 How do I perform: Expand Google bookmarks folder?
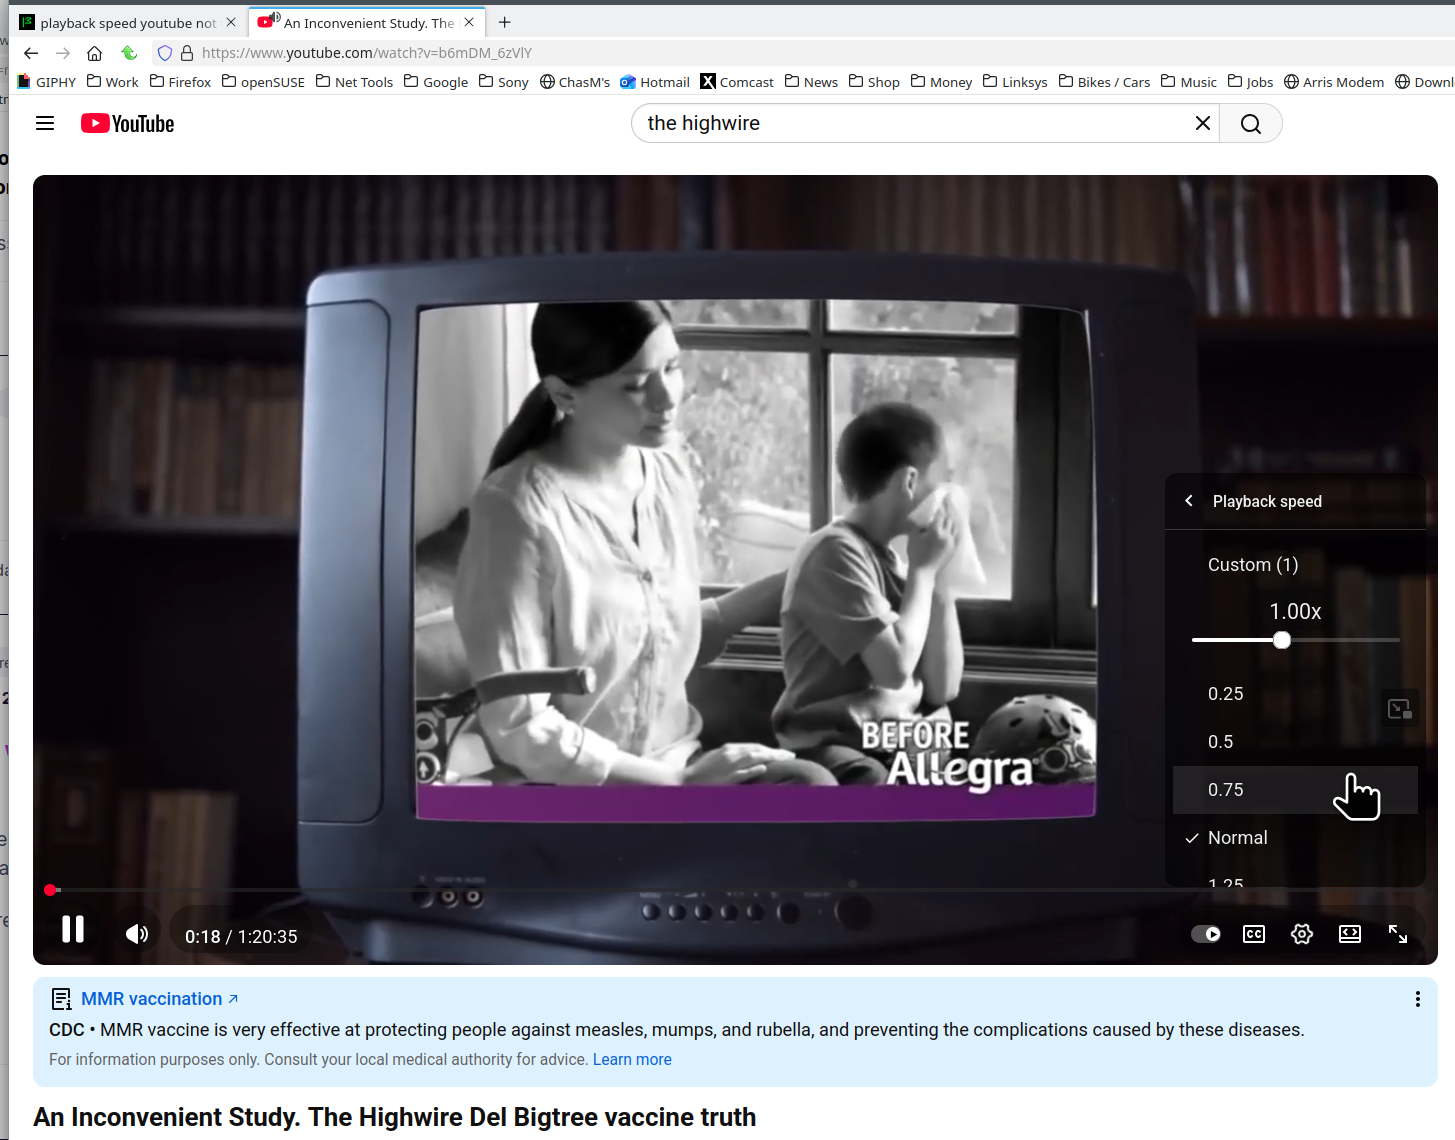click(436, 82)
